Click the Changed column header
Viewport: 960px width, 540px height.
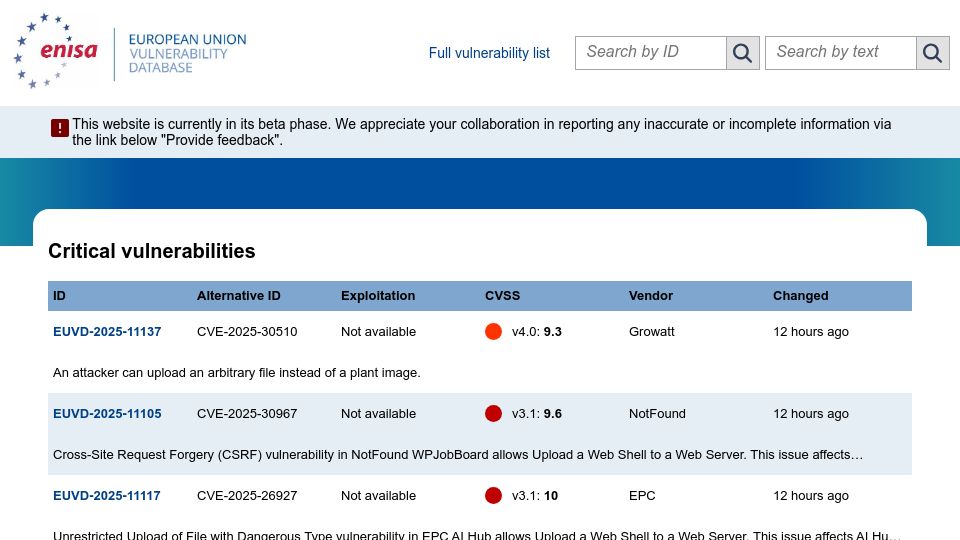[800, 296]
